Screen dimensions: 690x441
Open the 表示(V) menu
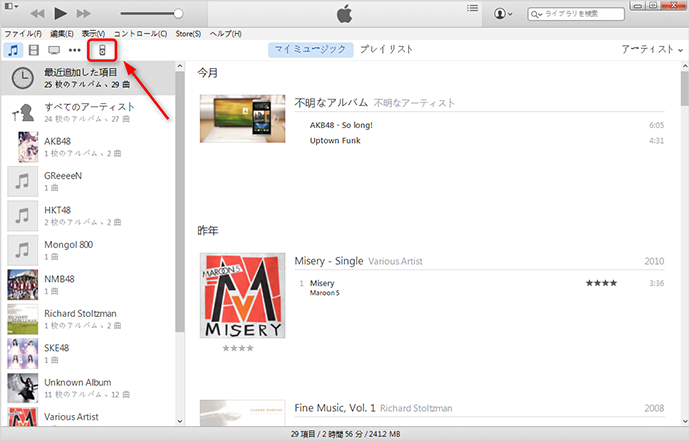tap(93, 34)
